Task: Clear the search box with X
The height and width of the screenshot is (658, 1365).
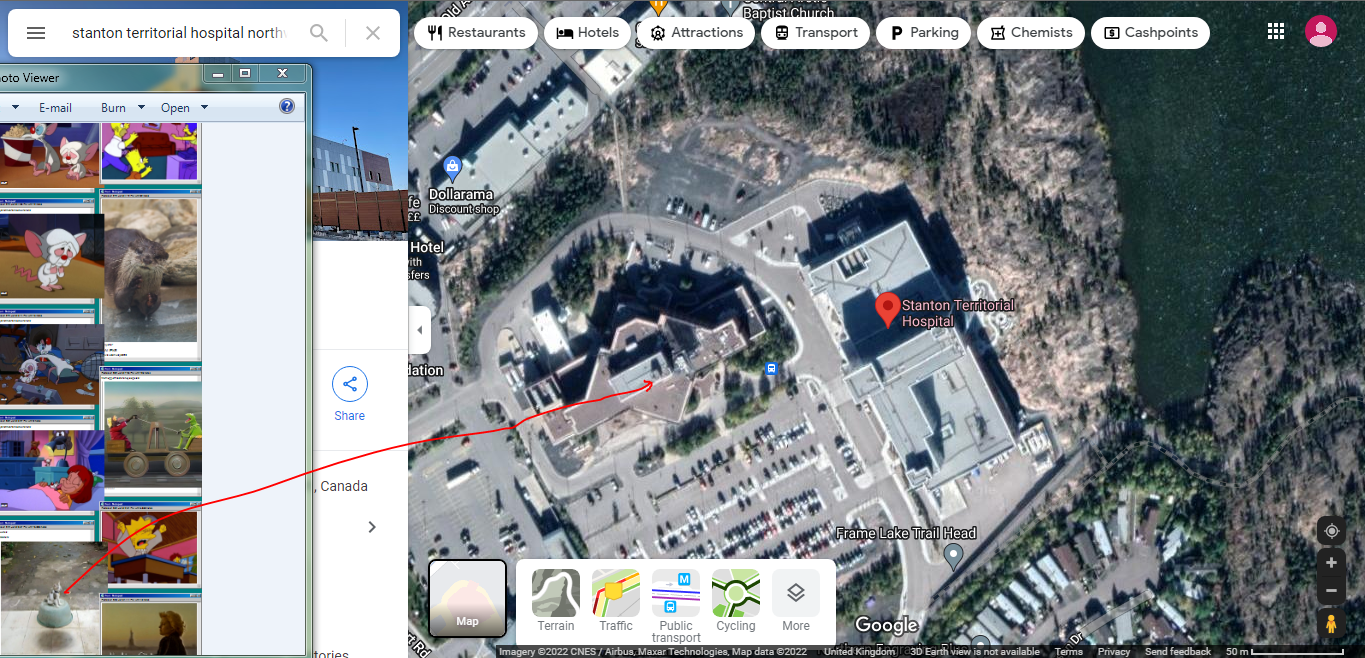Action: [373, 33]
